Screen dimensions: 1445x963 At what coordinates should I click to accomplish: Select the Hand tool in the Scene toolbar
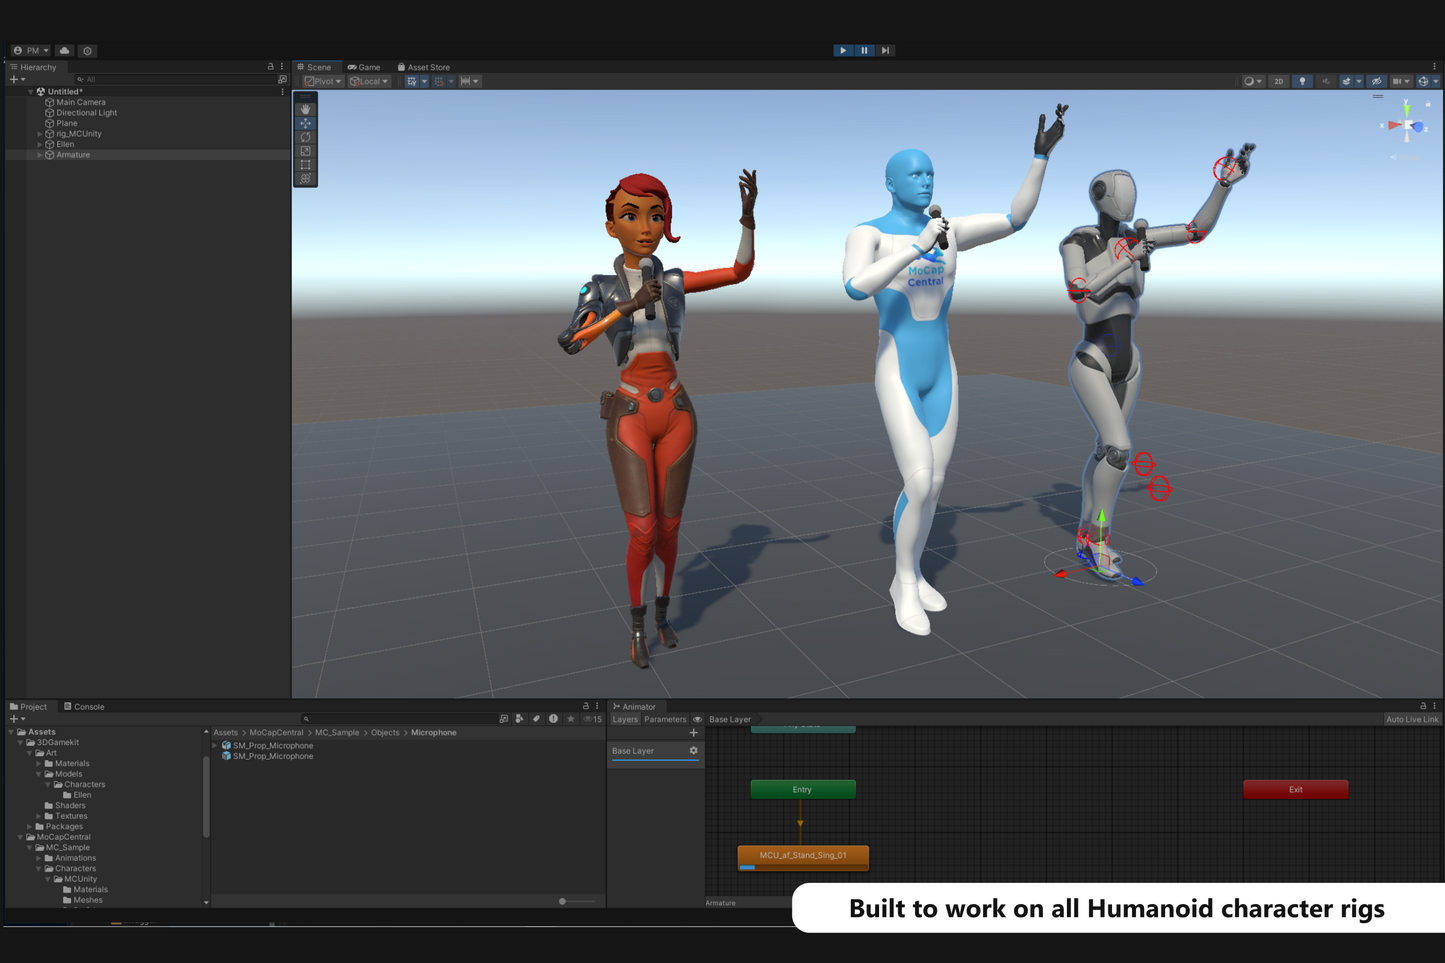click(x=305, y=108)
